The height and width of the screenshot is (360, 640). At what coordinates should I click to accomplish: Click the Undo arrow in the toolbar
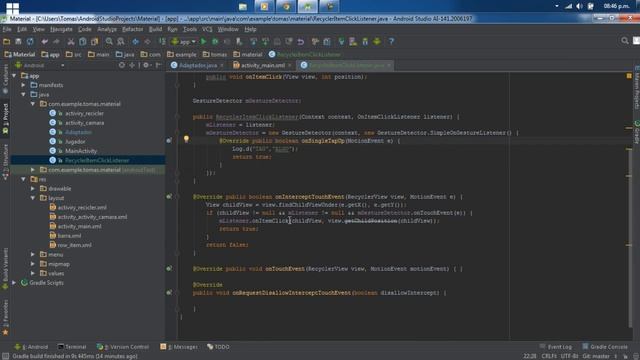point(44,42)
